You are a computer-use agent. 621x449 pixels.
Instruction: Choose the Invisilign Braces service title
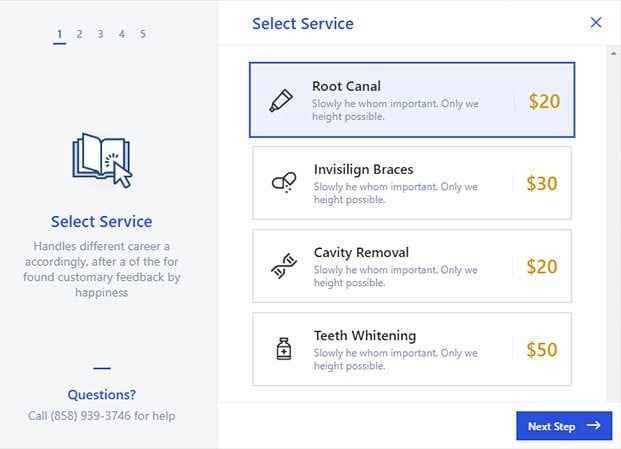tap(363, 169)
